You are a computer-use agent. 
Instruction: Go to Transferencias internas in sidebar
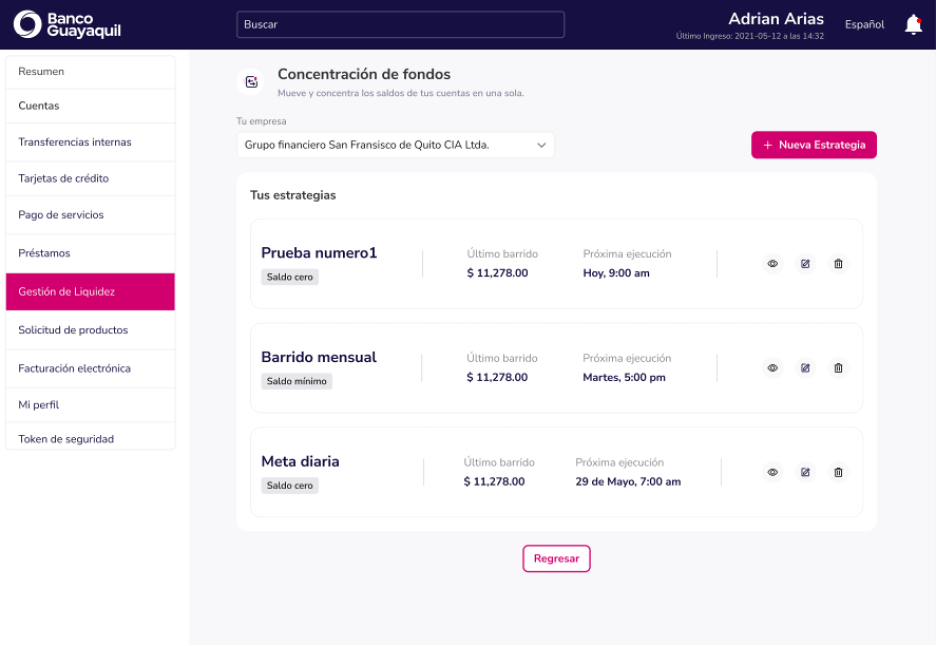tap(90, 142)
